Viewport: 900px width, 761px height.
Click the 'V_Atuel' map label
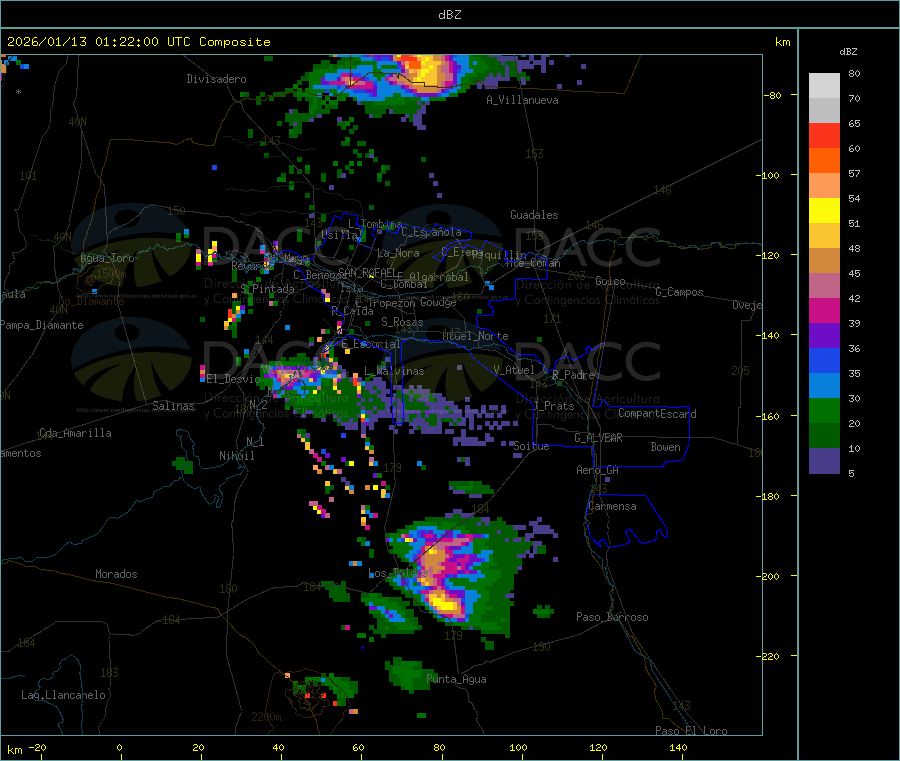tap(514, 370)
